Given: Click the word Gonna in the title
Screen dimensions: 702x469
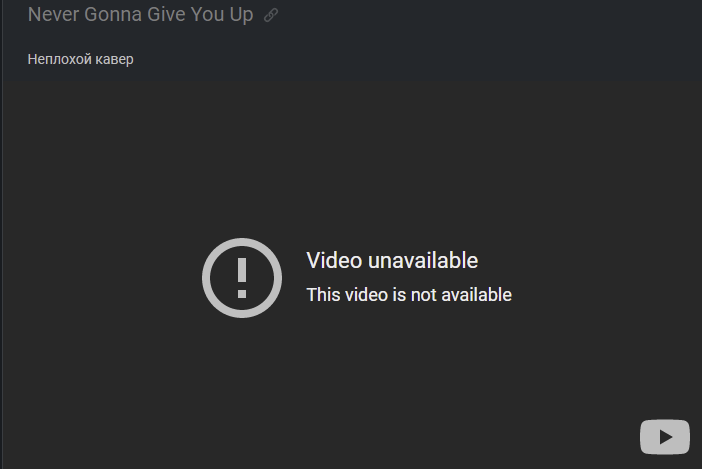Looking at the screenshot, I should (x=113, y=14).
